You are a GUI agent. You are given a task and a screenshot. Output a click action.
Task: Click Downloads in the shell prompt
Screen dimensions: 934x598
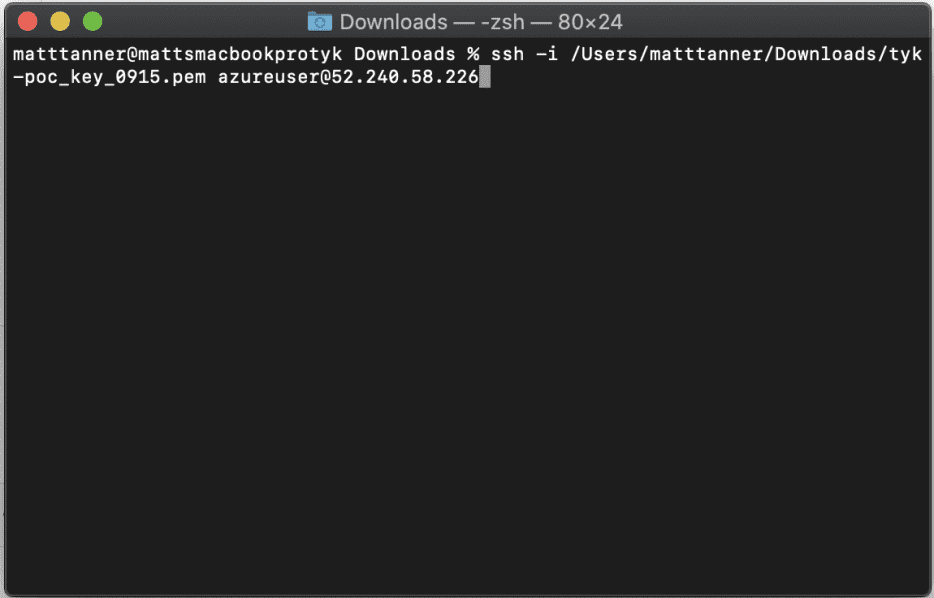tap(404, 54)
